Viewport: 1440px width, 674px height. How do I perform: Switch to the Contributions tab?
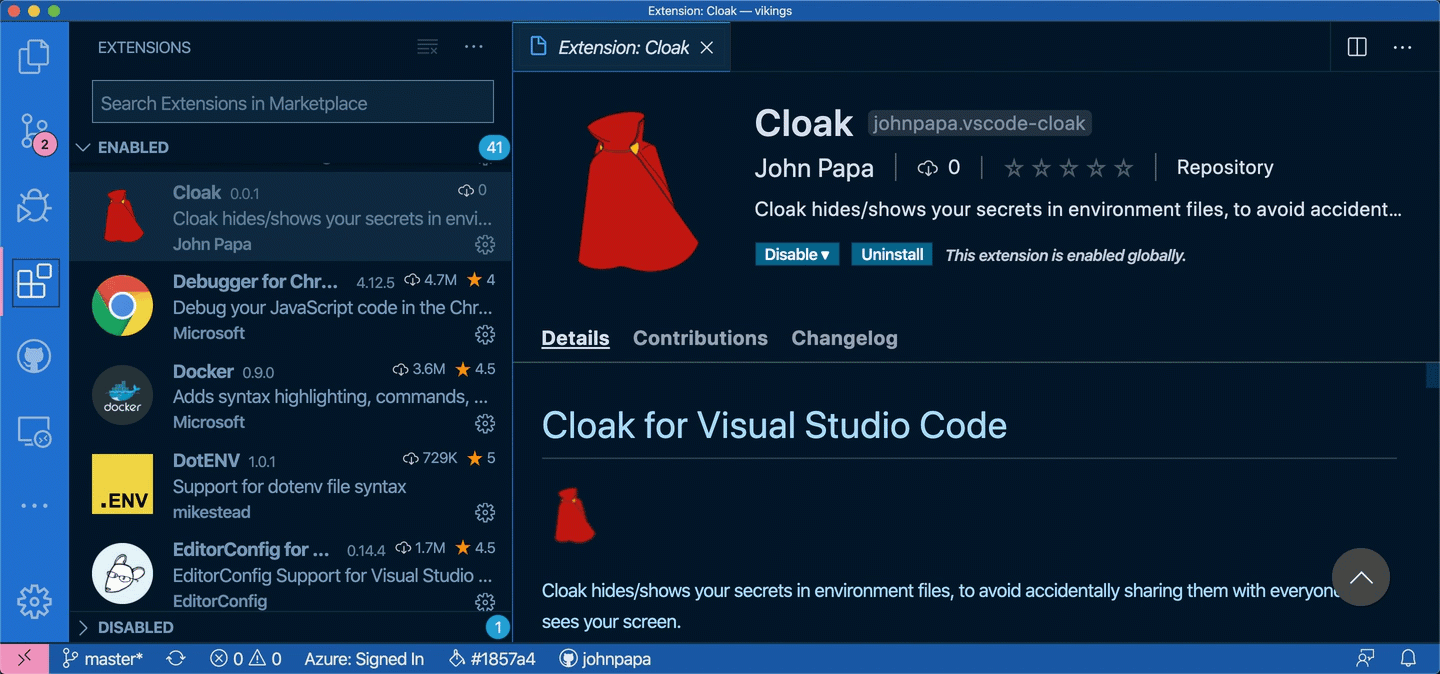click(700, 338)
